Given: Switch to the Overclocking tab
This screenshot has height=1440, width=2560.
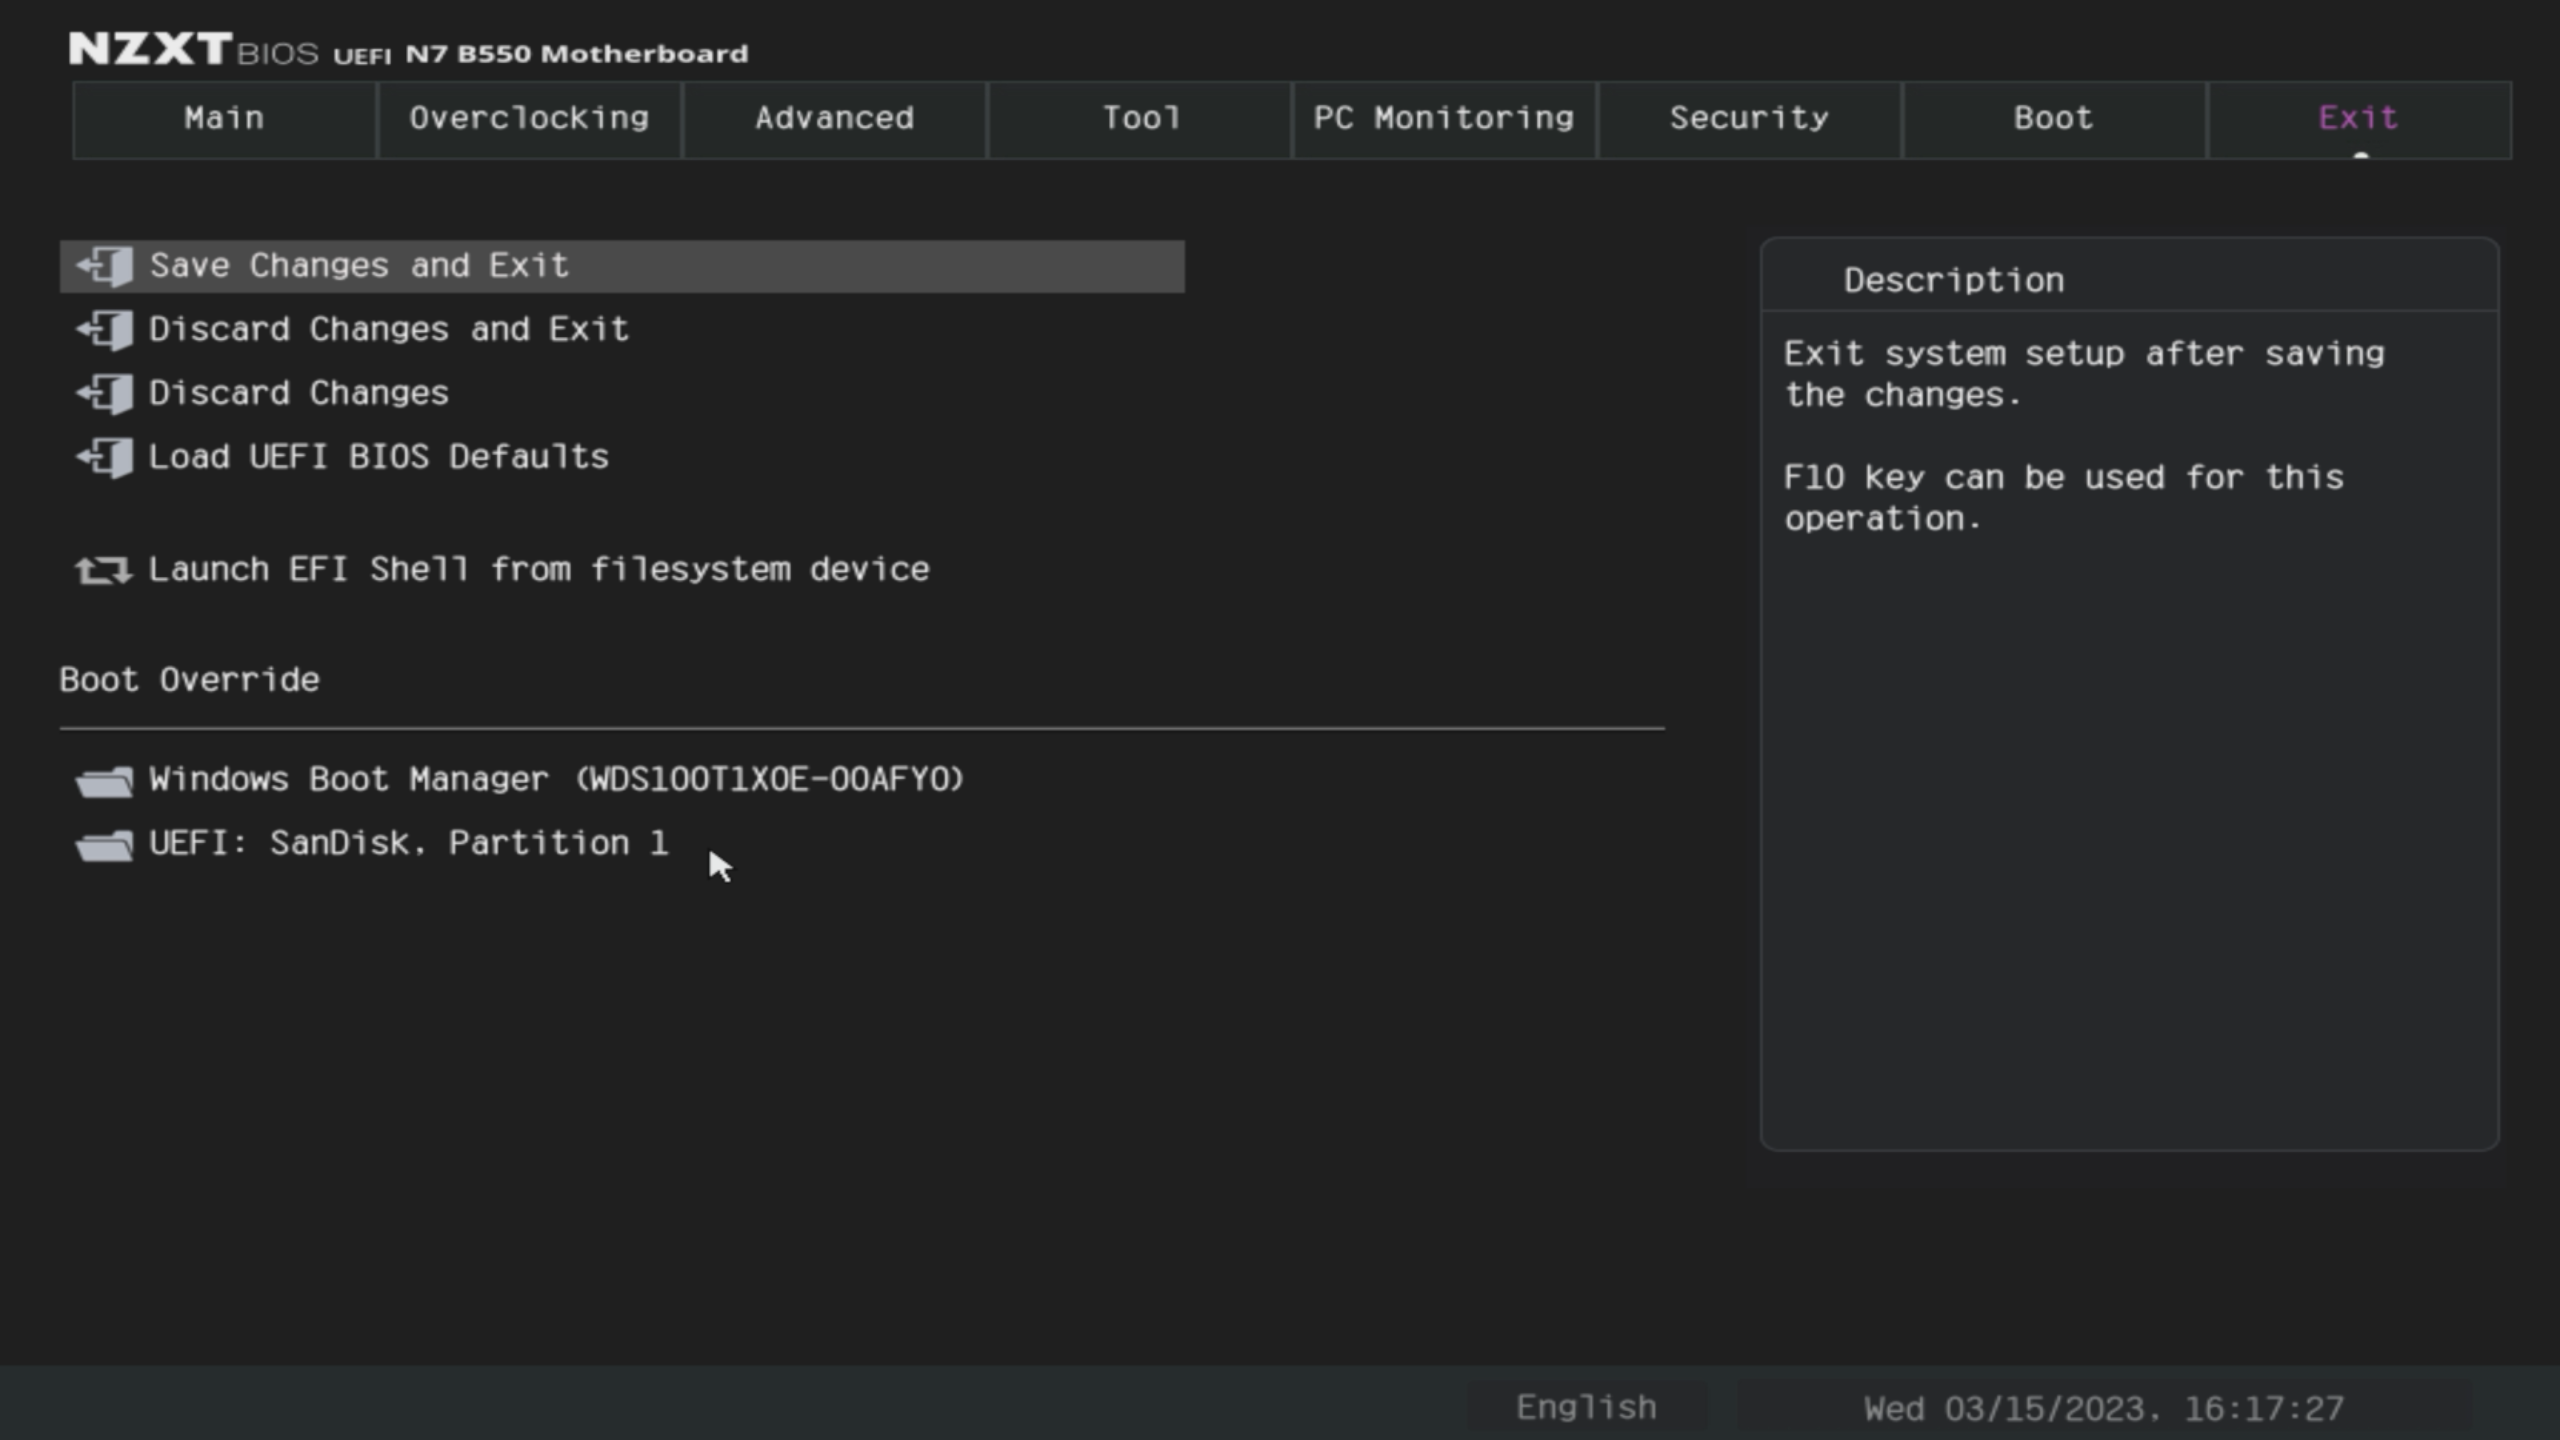Looking at the screenshot, I should point(529,118).
